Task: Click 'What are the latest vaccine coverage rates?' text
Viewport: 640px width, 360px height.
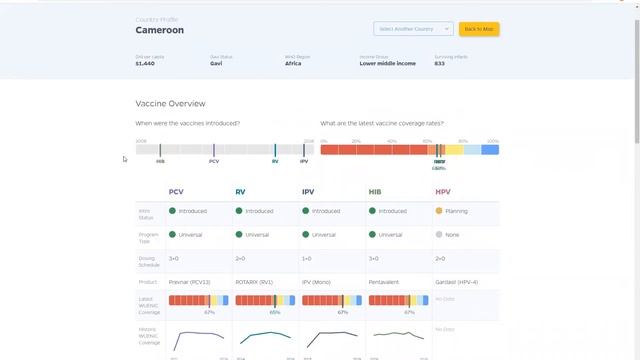Action: coord(382,123)
